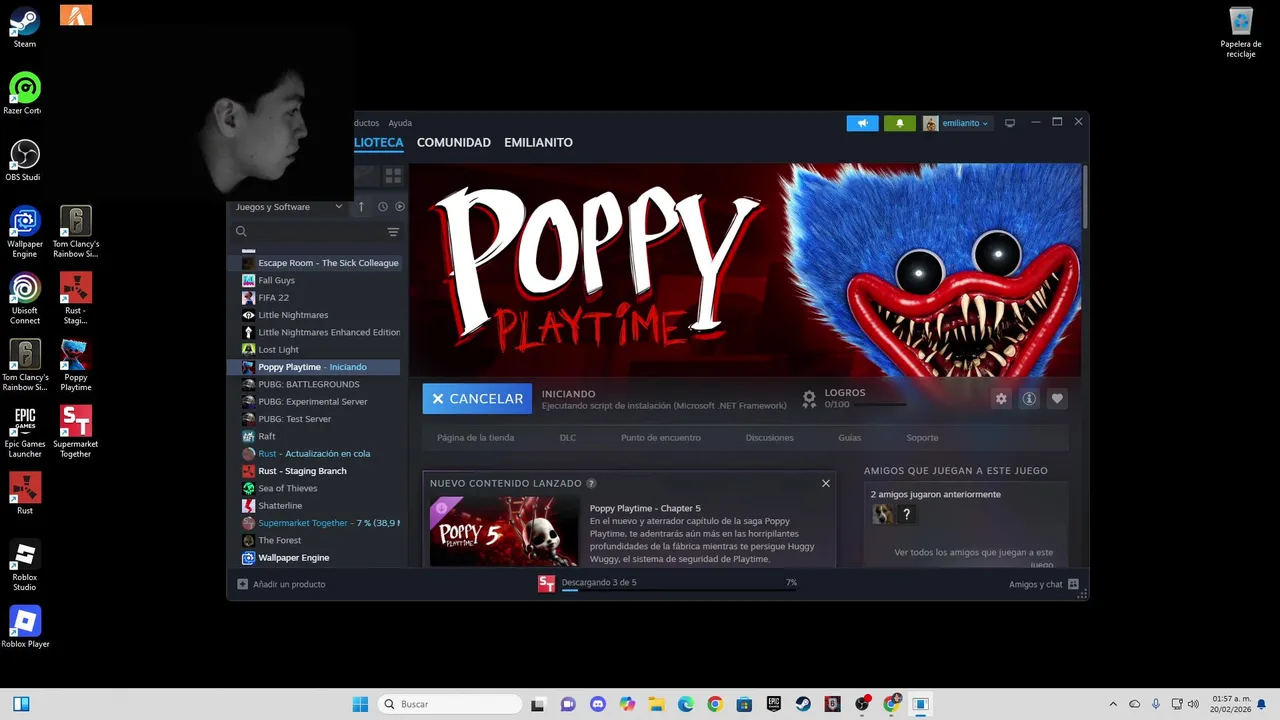The width and height of the screenshot is (1280, 720).
Task: Select Supermarket Together downloading entry
Action: coord(320,523)
